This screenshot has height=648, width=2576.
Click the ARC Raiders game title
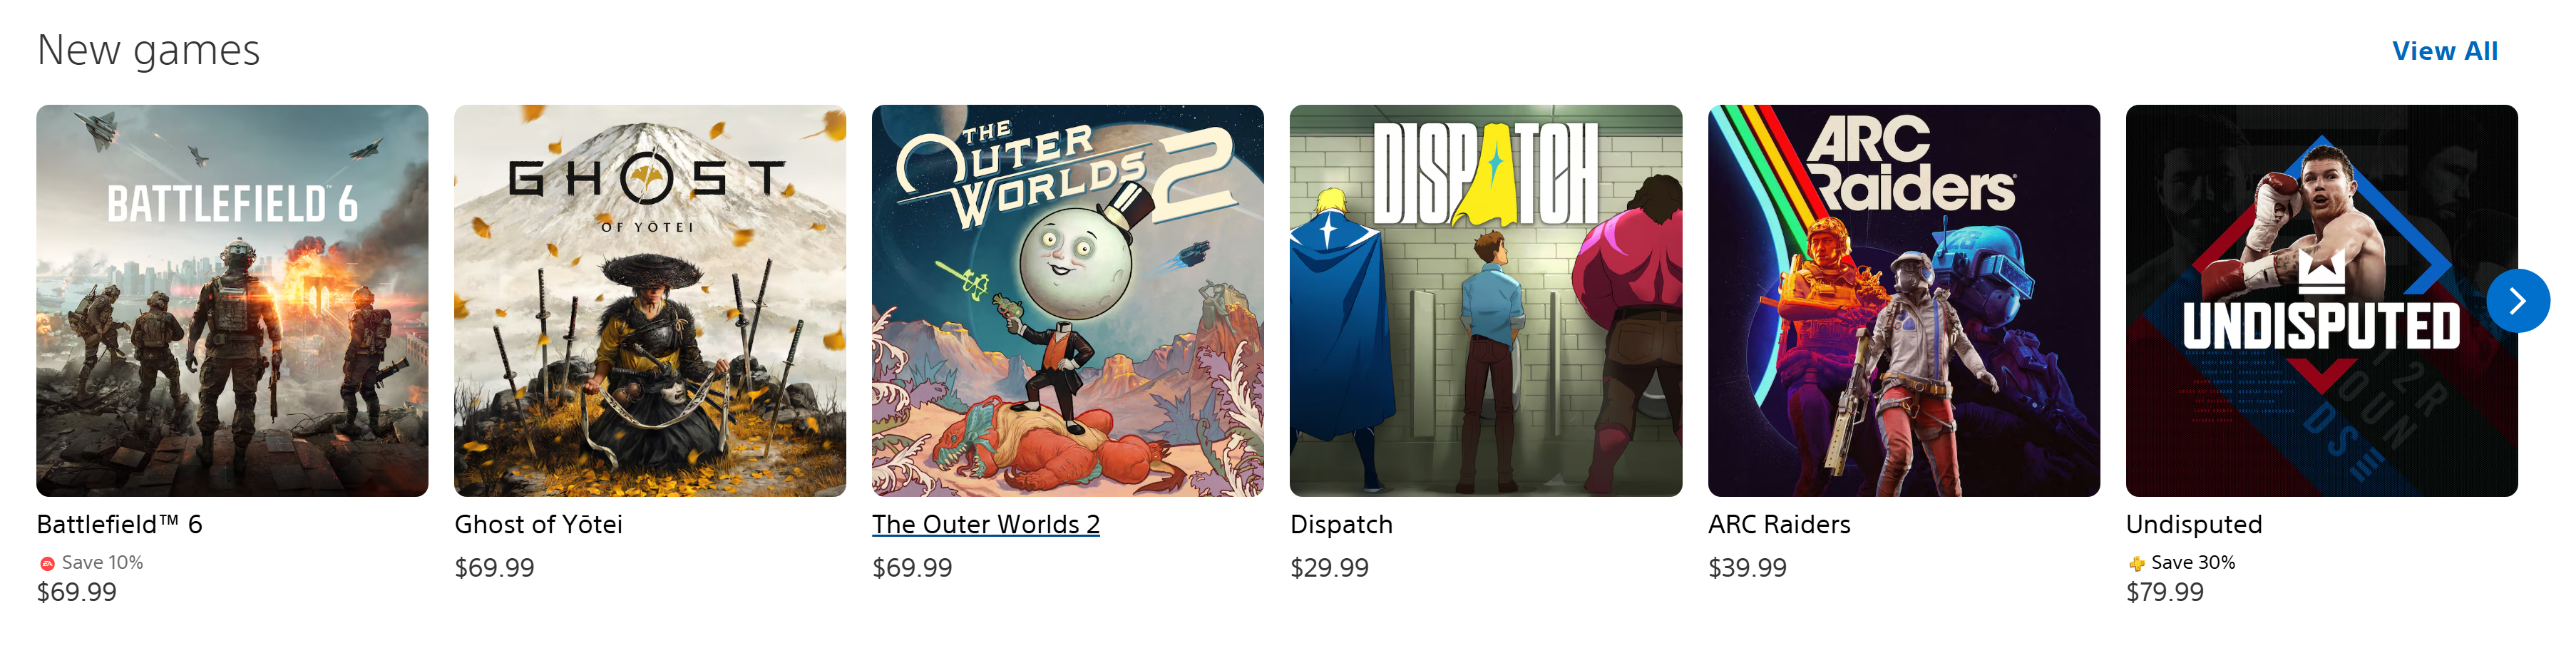tap(1779, 524)
